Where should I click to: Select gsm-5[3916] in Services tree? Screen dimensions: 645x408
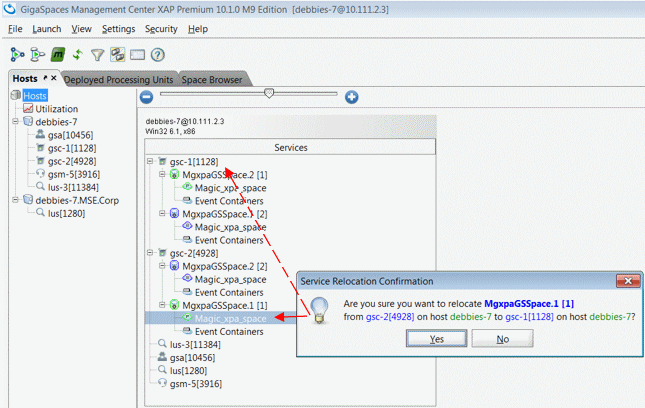tap(196, 384)
